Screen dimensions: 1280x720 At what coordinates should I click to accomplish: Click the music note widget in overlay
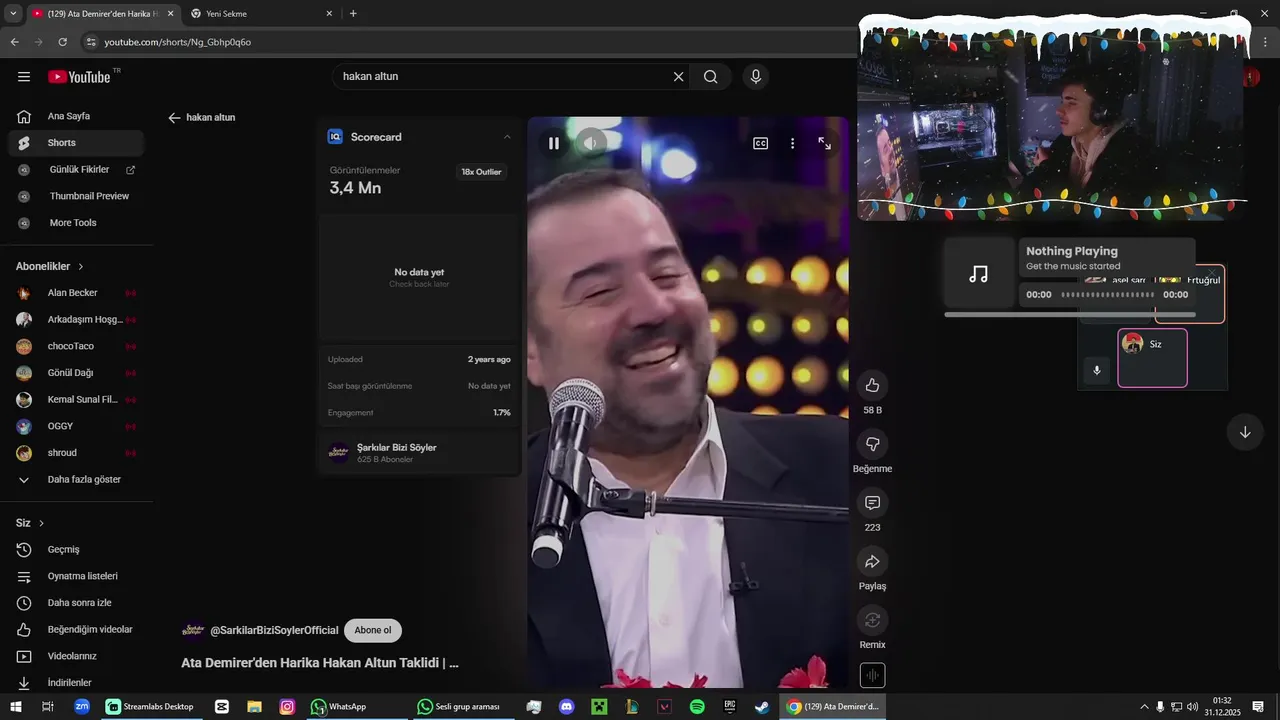979,273
